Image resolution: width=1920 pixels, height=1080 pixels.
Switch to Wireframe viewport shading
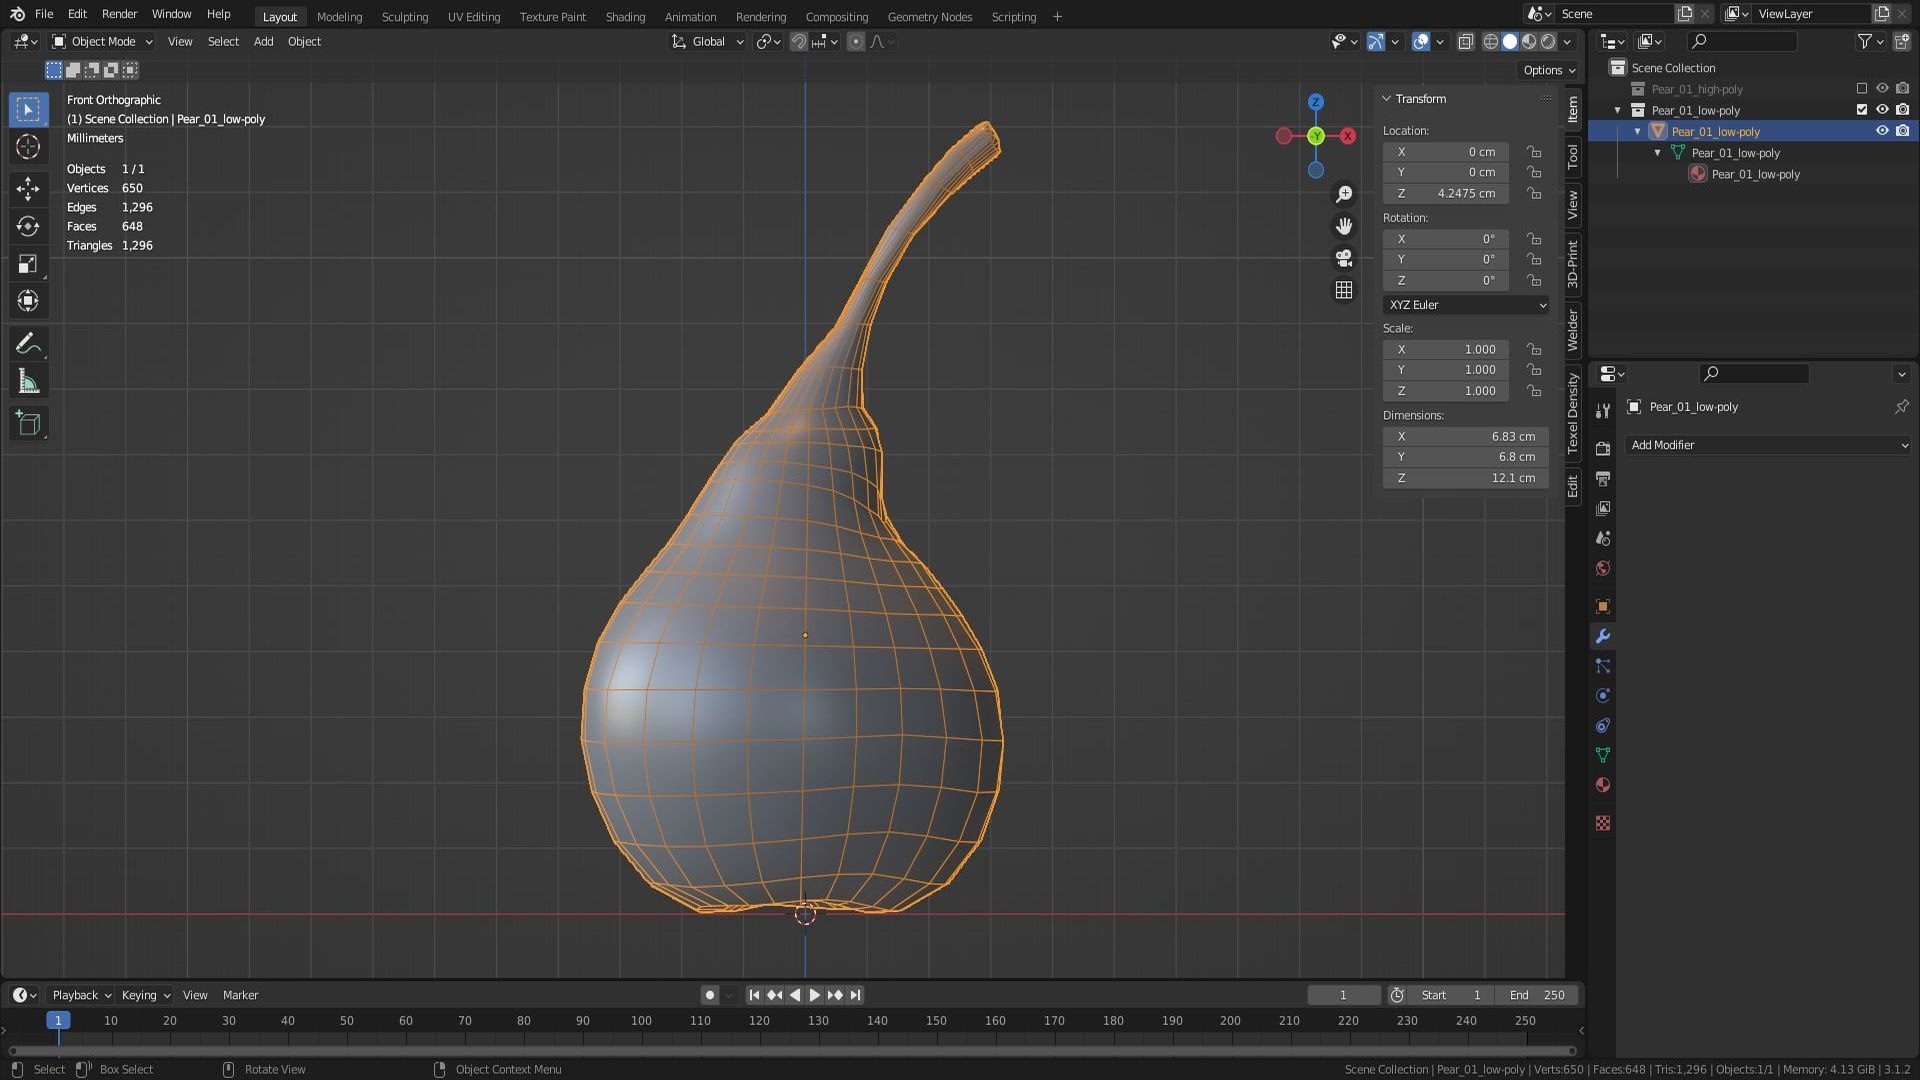point(1491,42)
